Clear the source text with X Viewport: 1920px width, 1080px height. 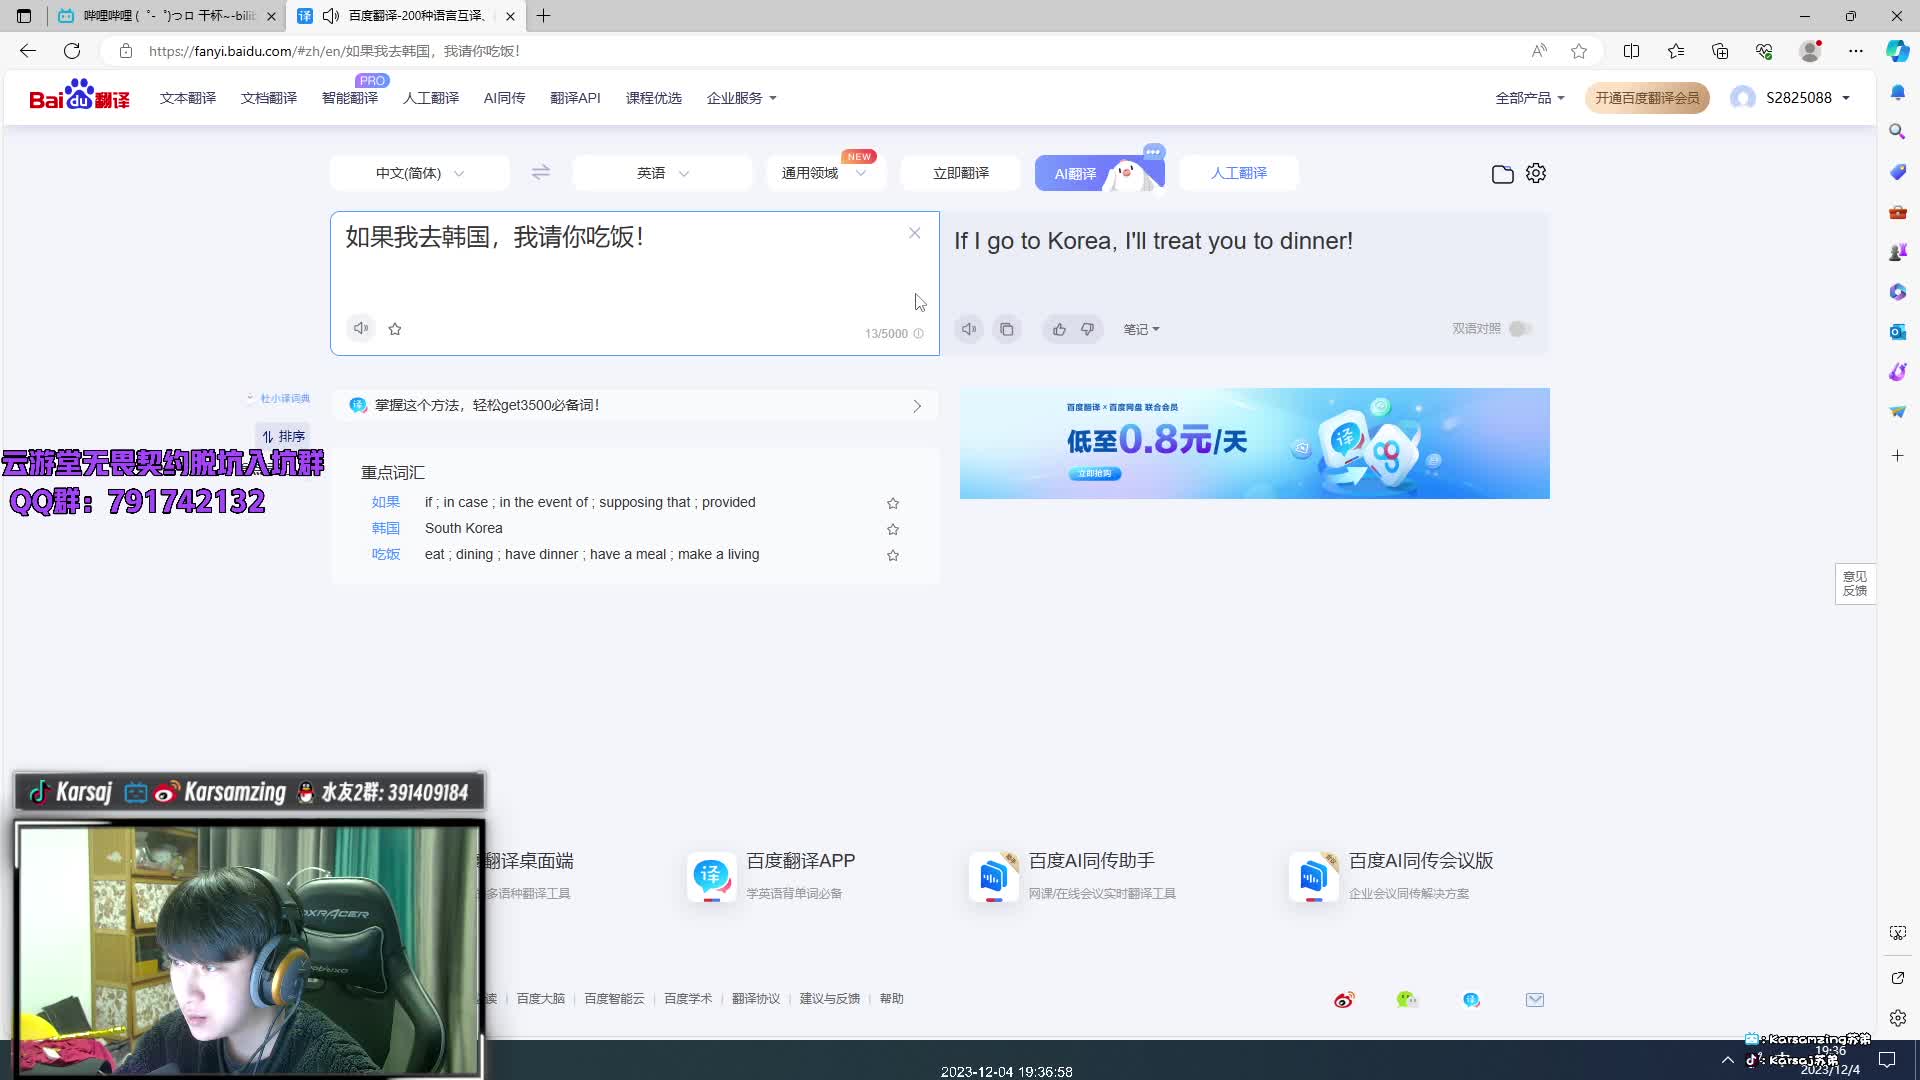coord(914,233)
